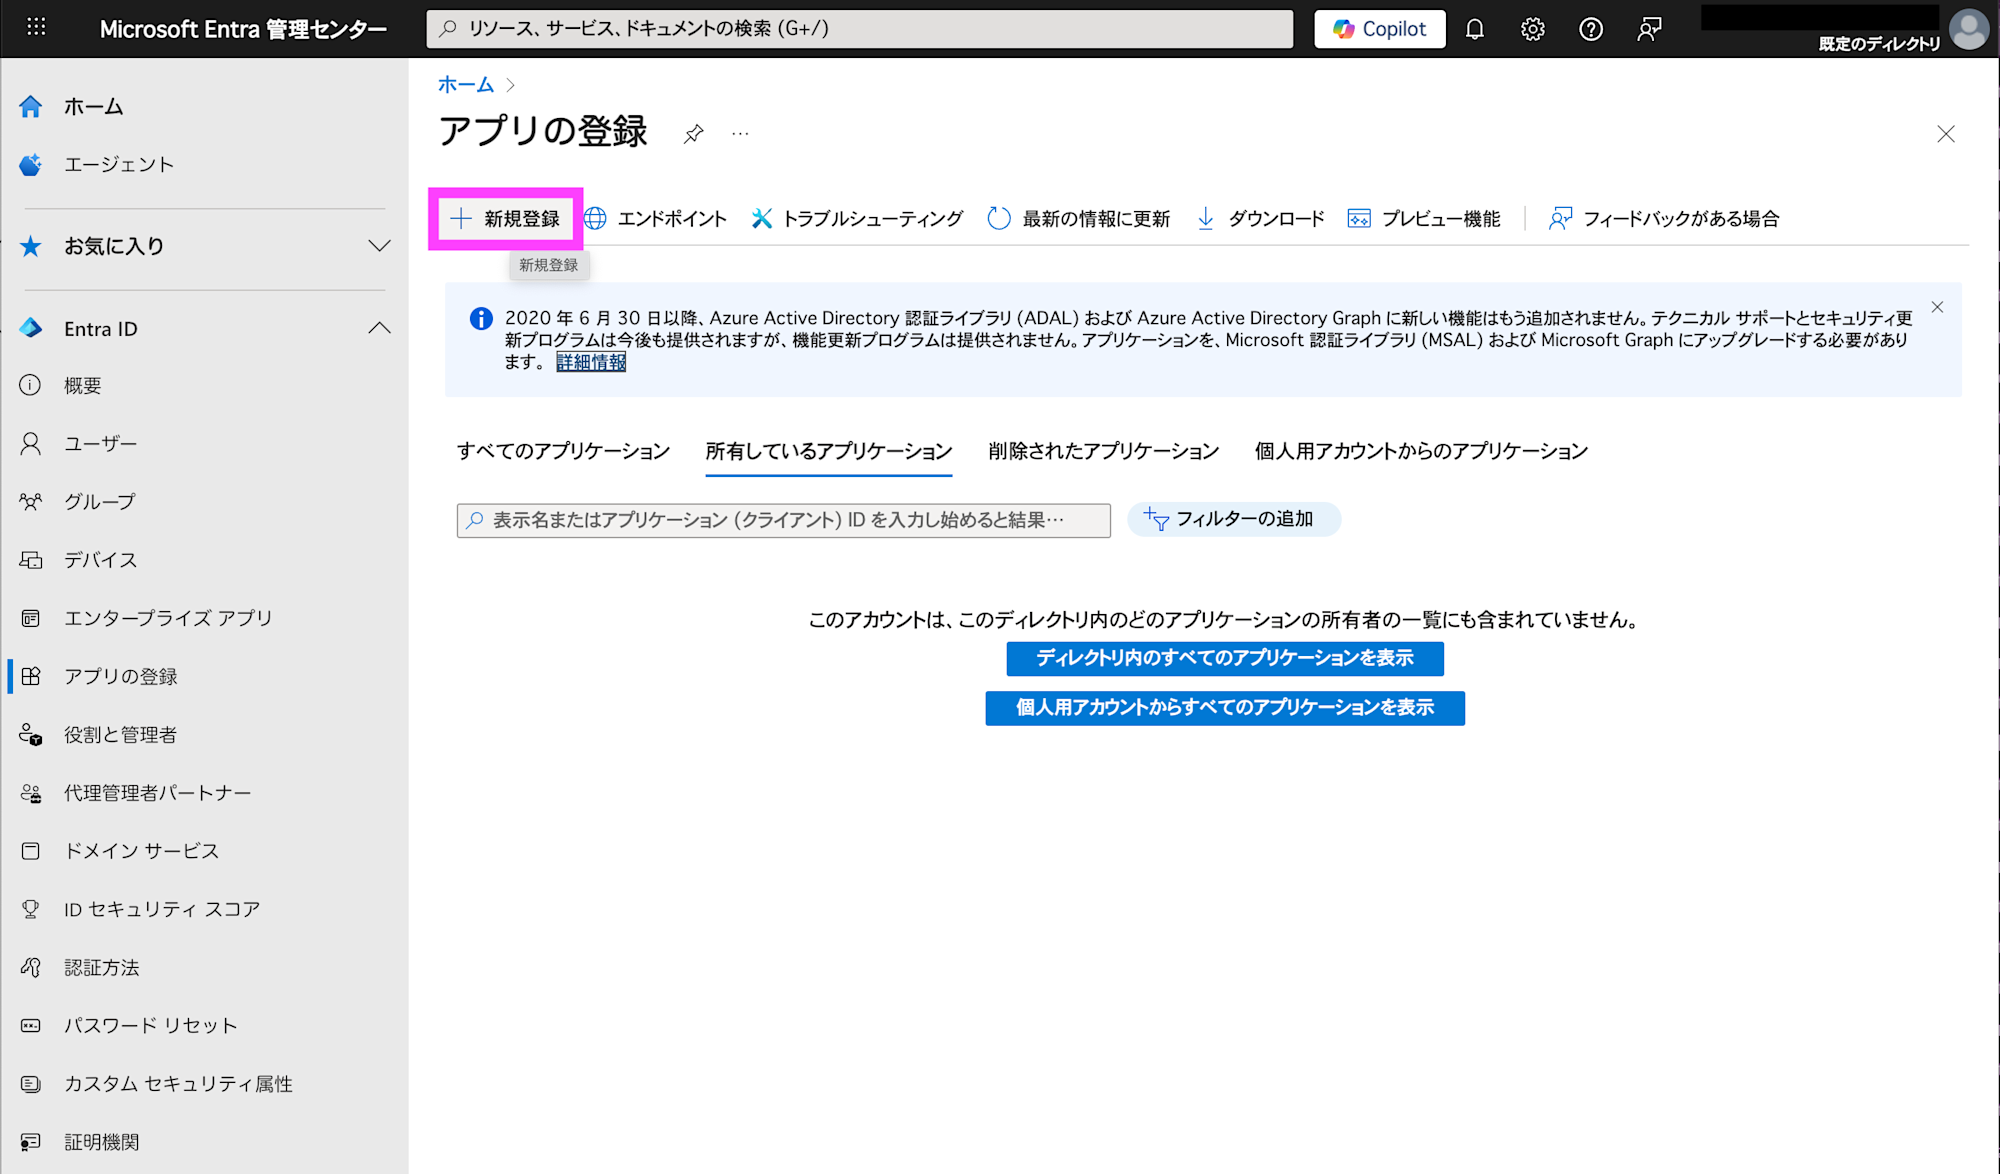Click 新規登録 in the toolbar

[505, 219]
